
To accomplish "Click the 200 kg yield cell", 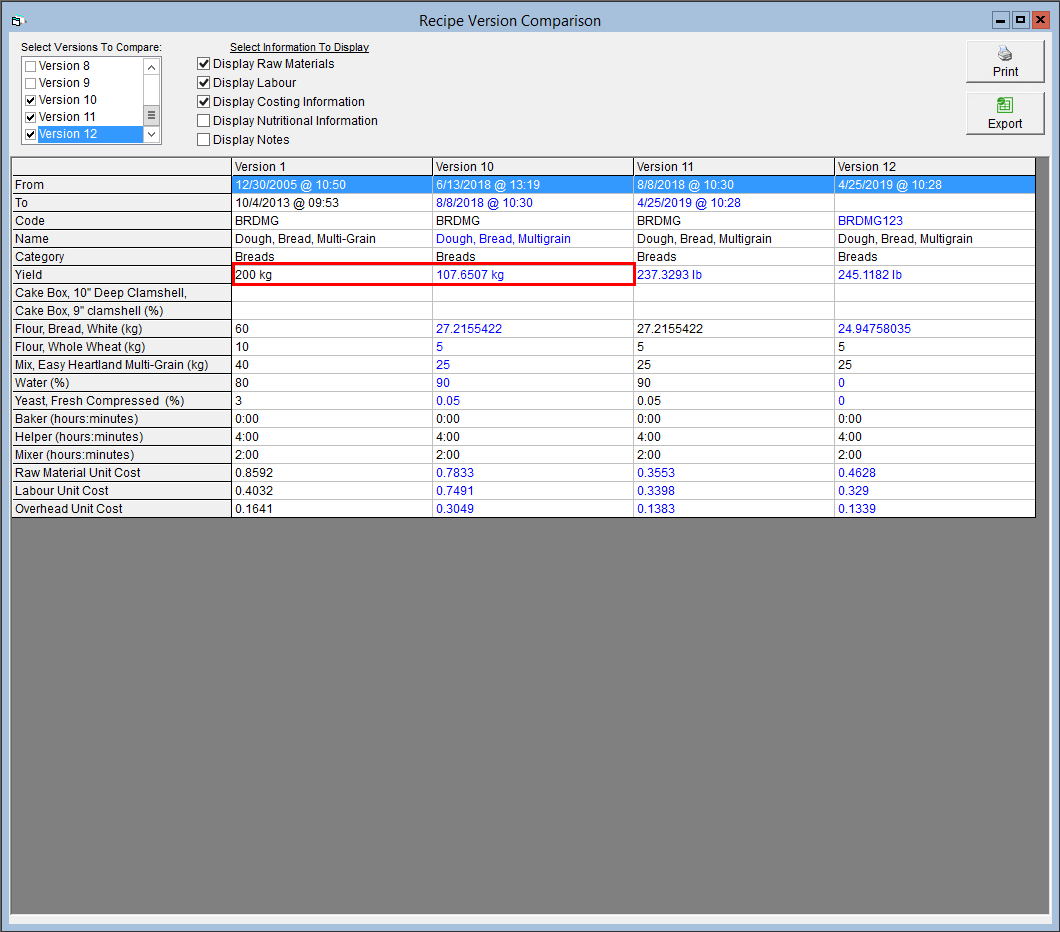I will pos(332,274).
